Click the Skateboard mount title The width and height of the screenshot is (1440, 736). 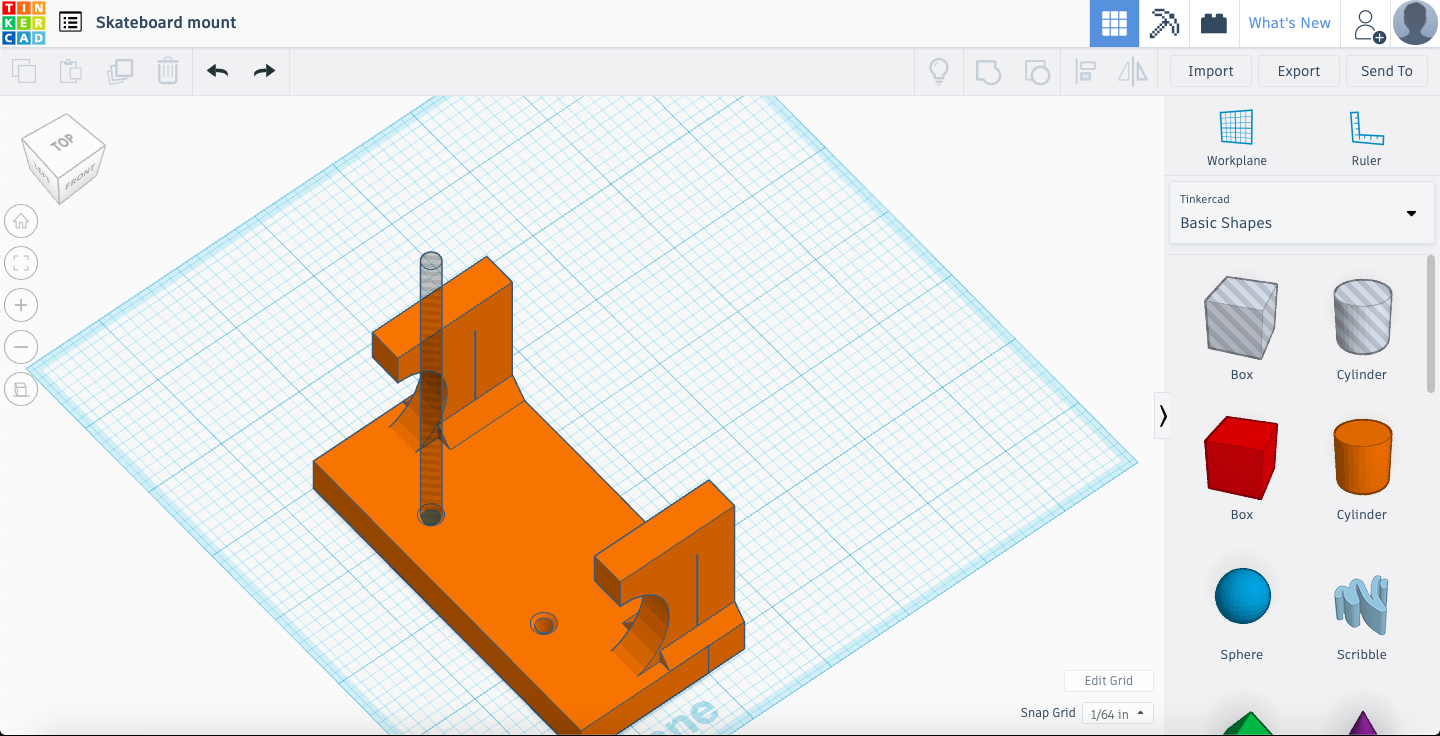166,22
